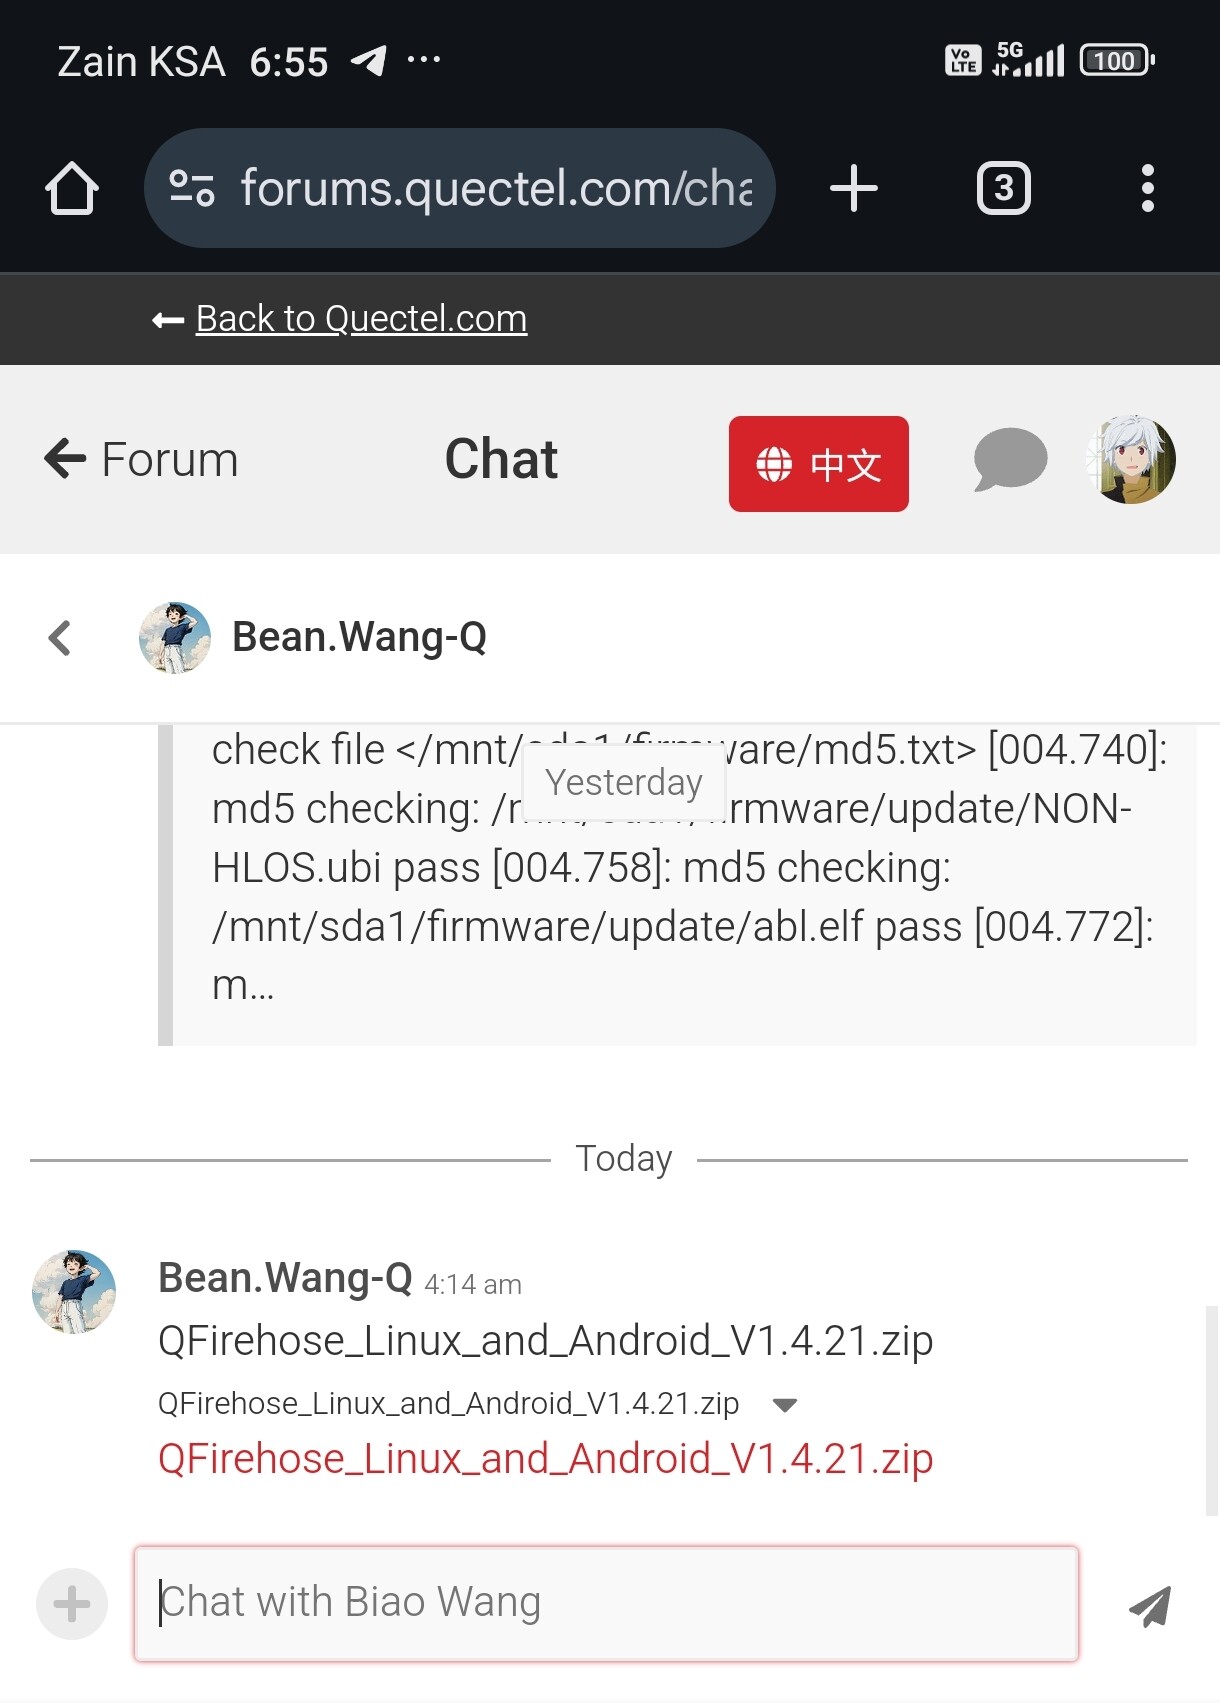1220x1703 pixels.
Task: Tap the forums.quectel.com address bar
Action: (460, 188)
